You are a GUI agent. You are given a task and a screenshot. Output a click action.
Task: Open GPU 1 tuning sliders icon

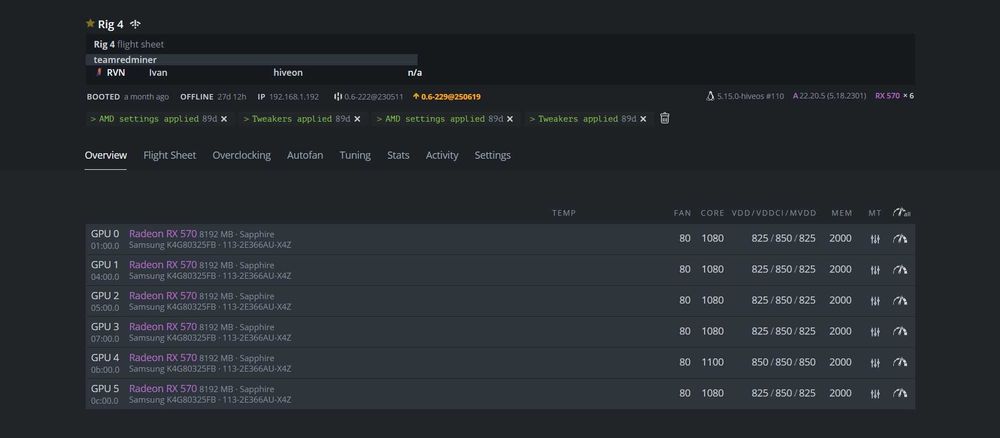(x=875, y=270)
